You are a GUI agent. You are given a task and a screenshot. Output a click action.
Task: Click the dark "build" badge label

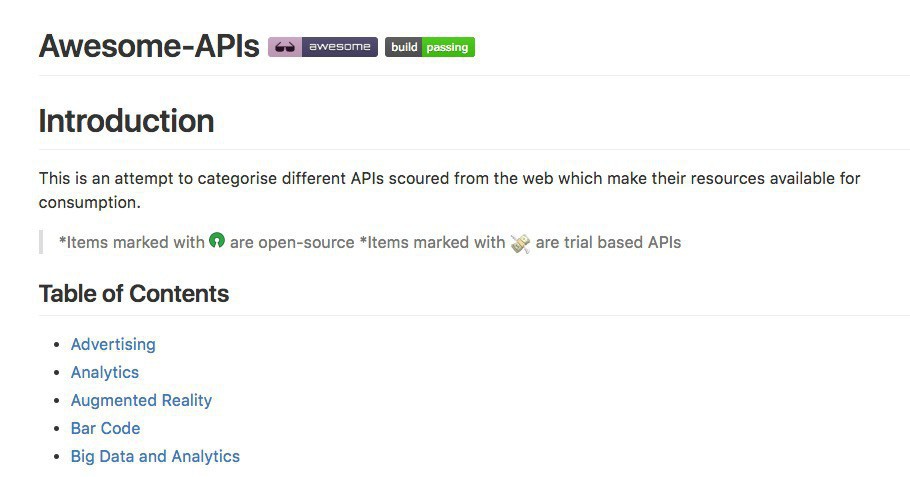pos(404,47)
